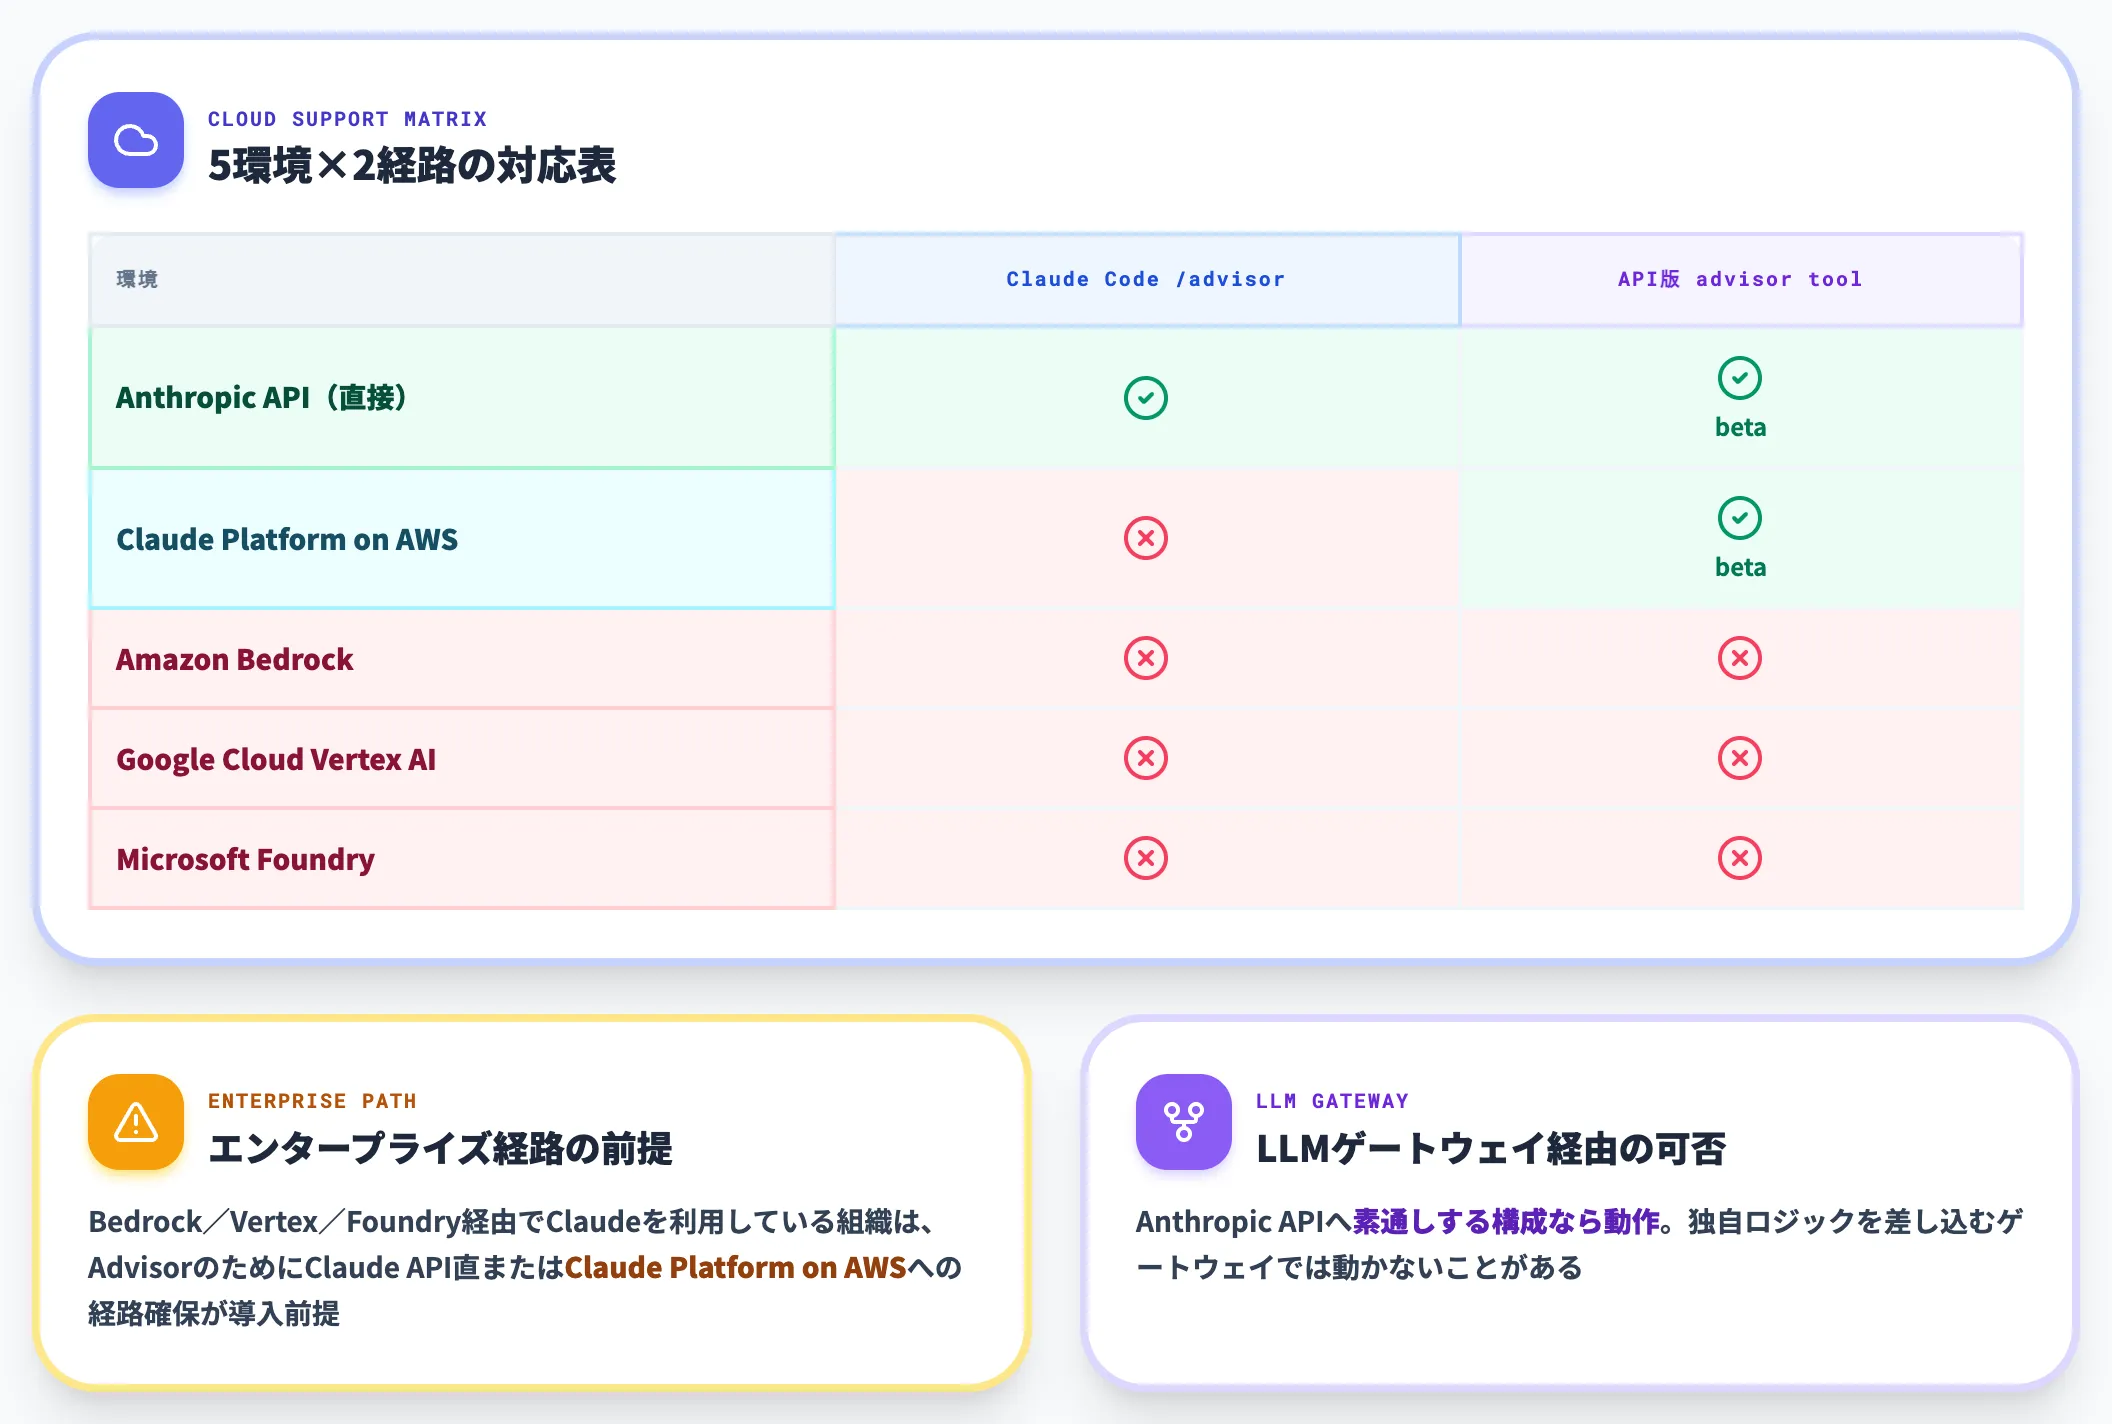Viewport: 2112px width, 1424px height.
Task: Click the heading '5環境×2経路の対応表'
Action: [x=412, y=166]
